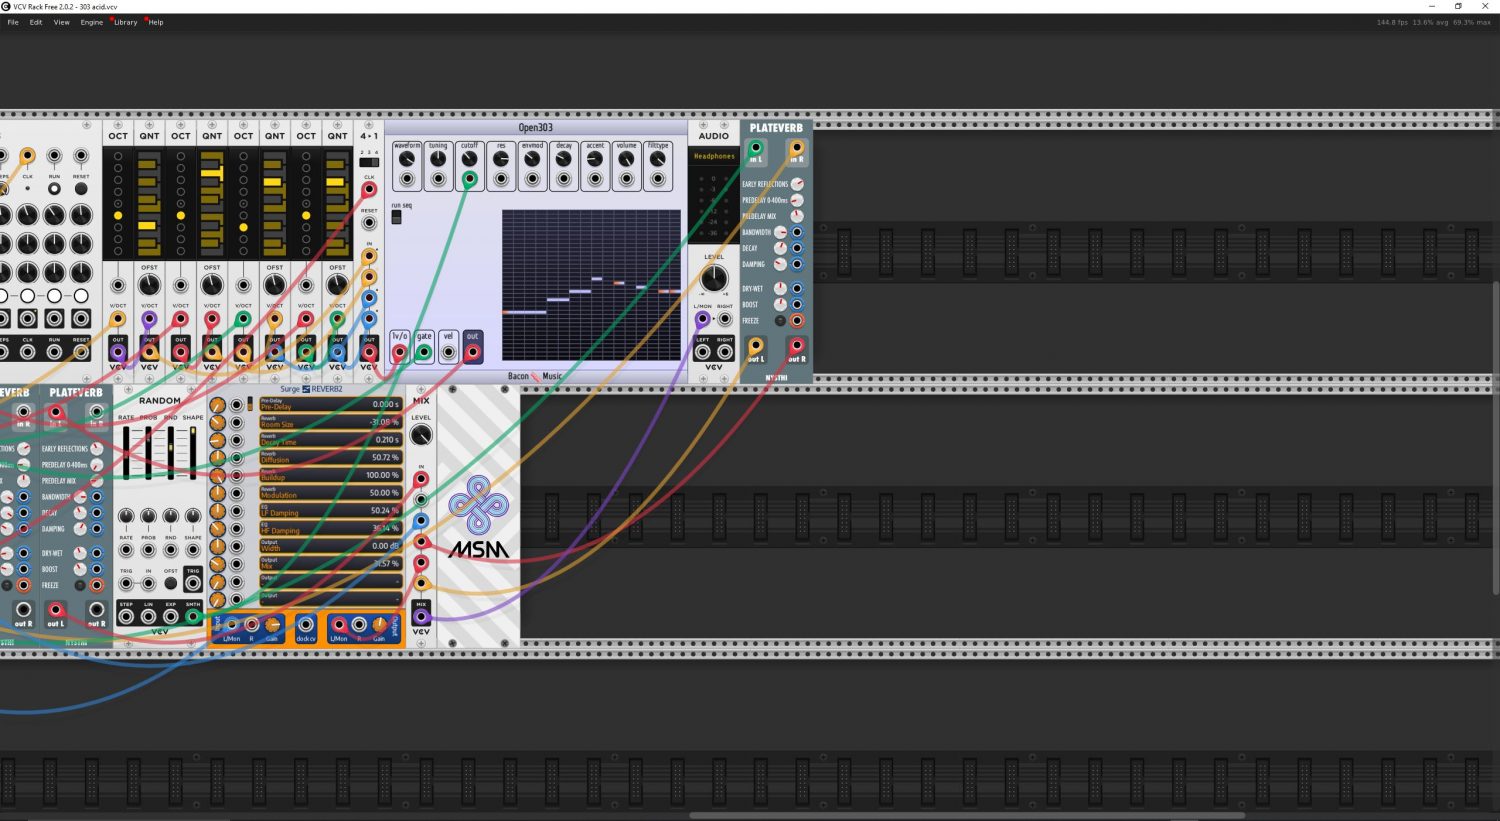Click the AUDIO module LEVEL knob
The image size is (1500, 821).
pos(714,279)
